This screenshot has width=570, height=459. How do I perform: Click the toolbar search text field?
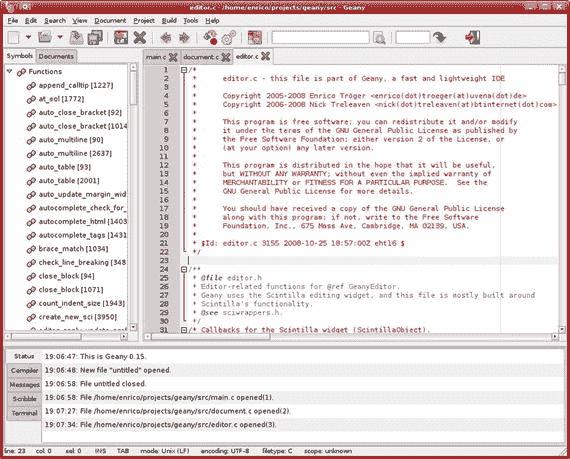(320, 37)
